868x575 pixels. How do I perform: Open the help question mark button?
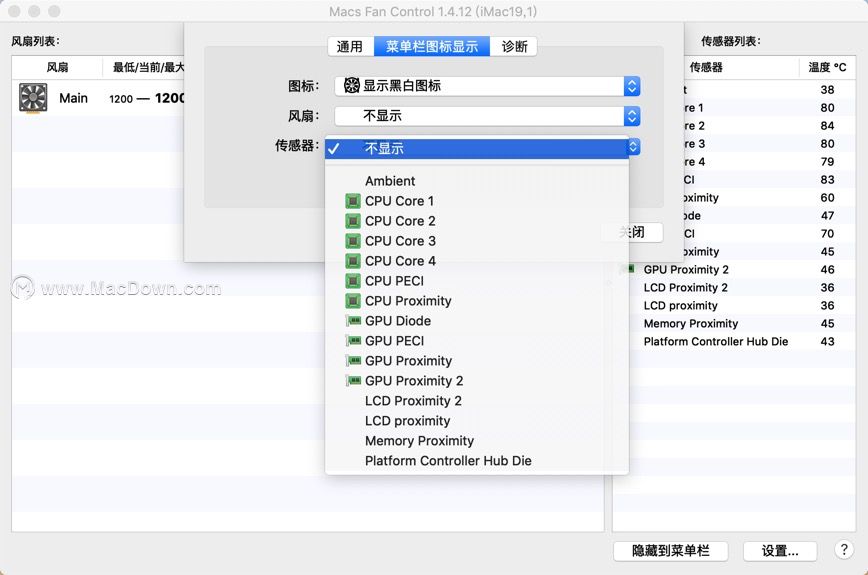[x=844, y=550]
